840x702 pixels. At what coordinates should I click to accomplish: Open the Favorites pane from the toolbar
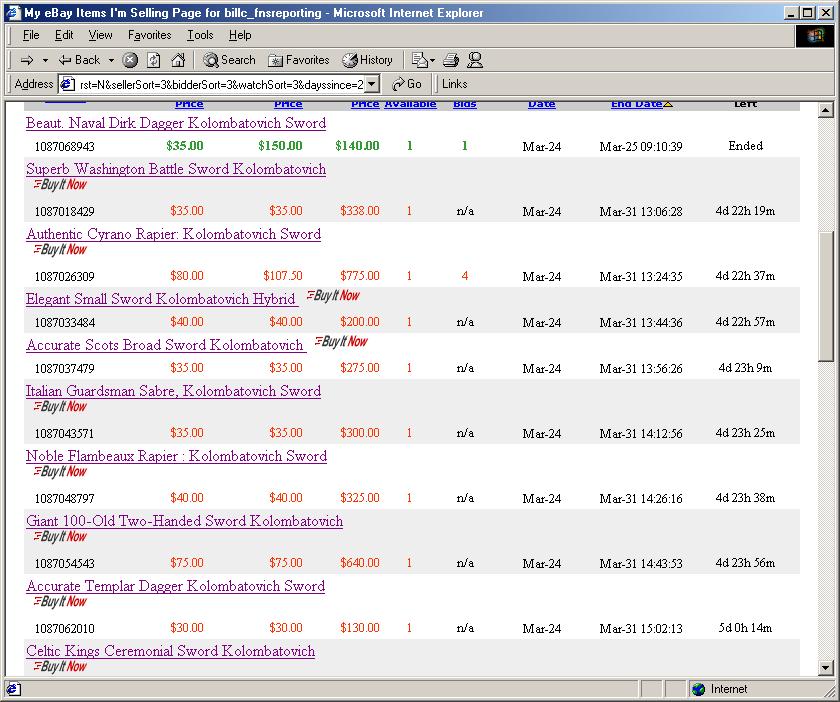coord(298,60)
